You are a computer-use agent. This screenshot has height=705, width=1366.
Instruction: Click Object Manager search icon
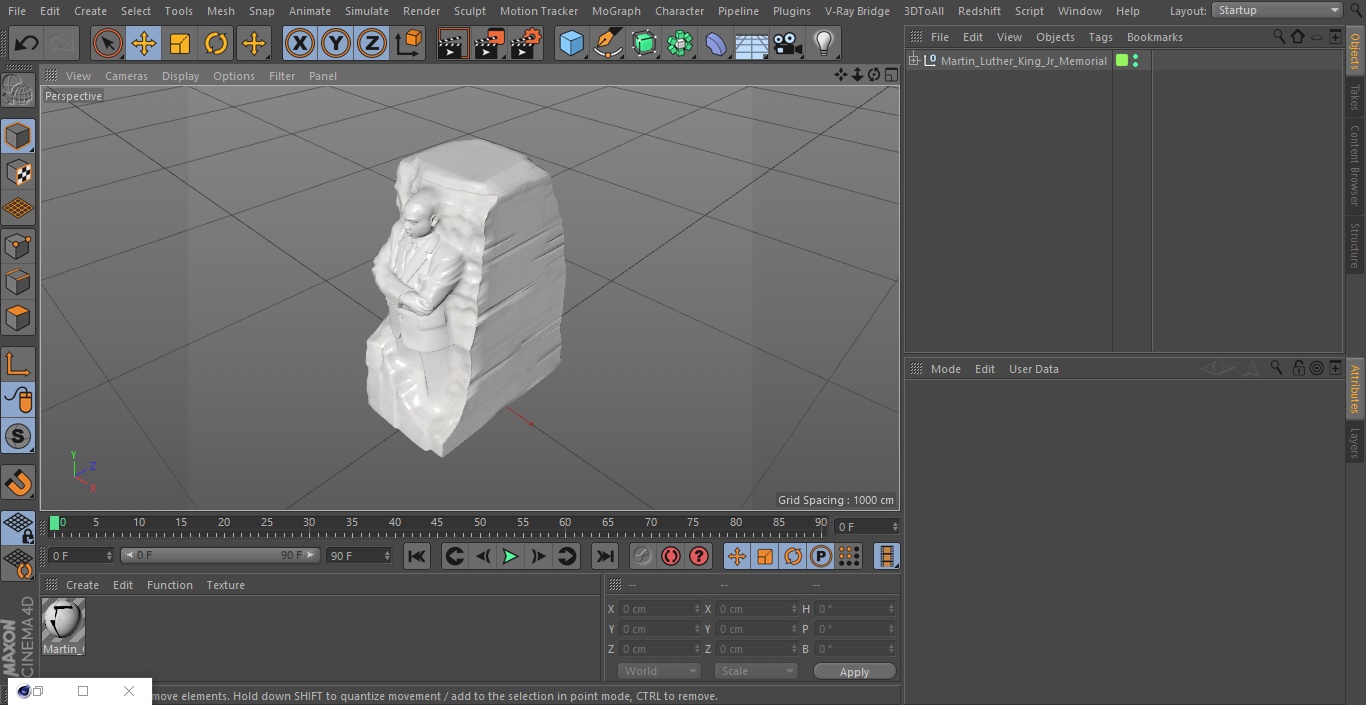1279,36
